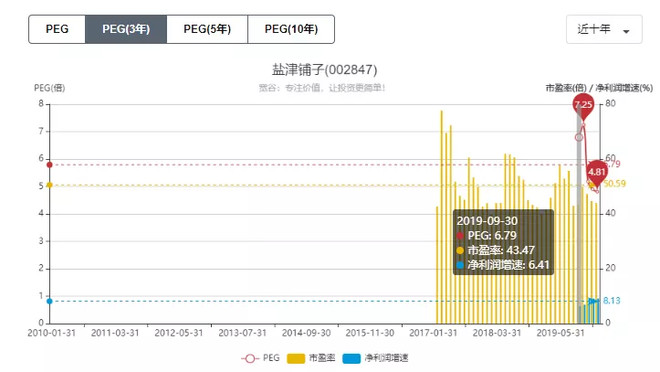Click the 8.13 average value label
This screenshot has width=660, height=372.
(x=612, y=300)
